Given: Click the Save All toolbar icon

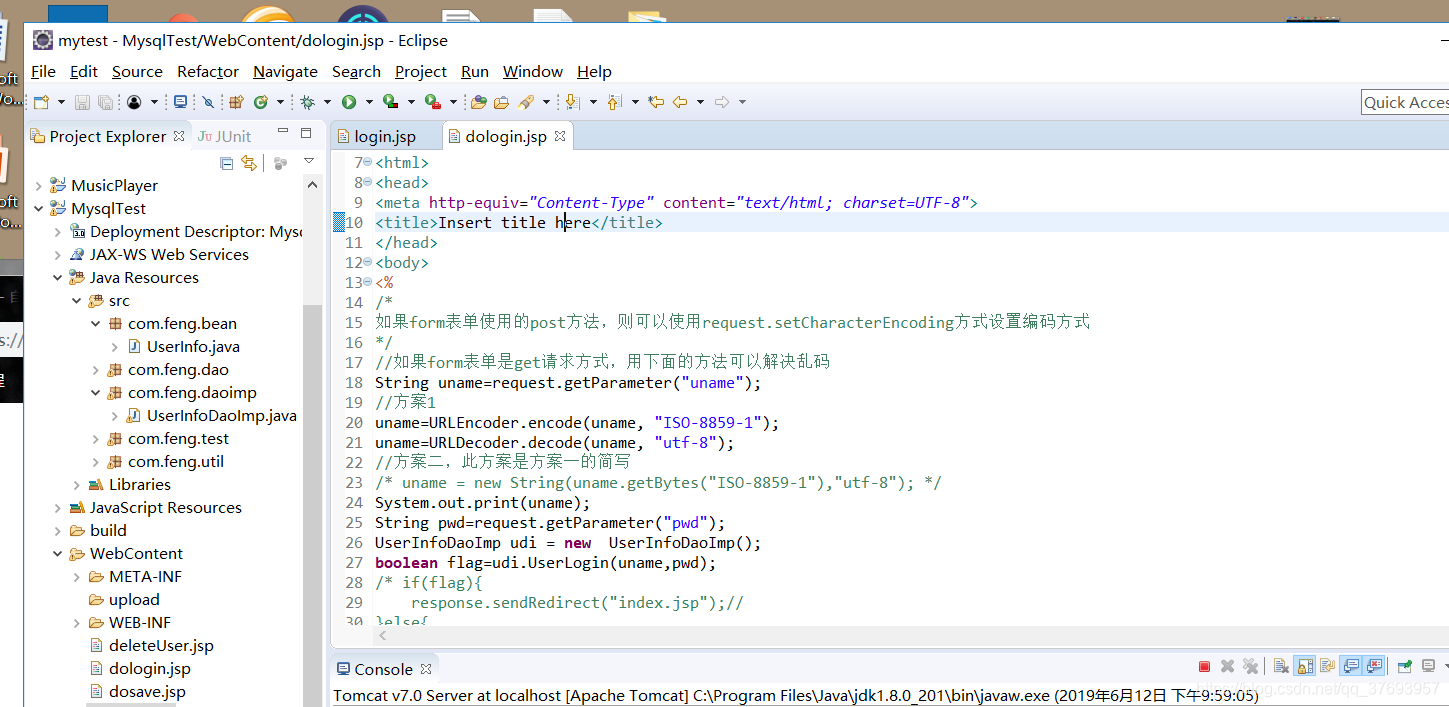Looking at the screenshot, I should 106,102.
